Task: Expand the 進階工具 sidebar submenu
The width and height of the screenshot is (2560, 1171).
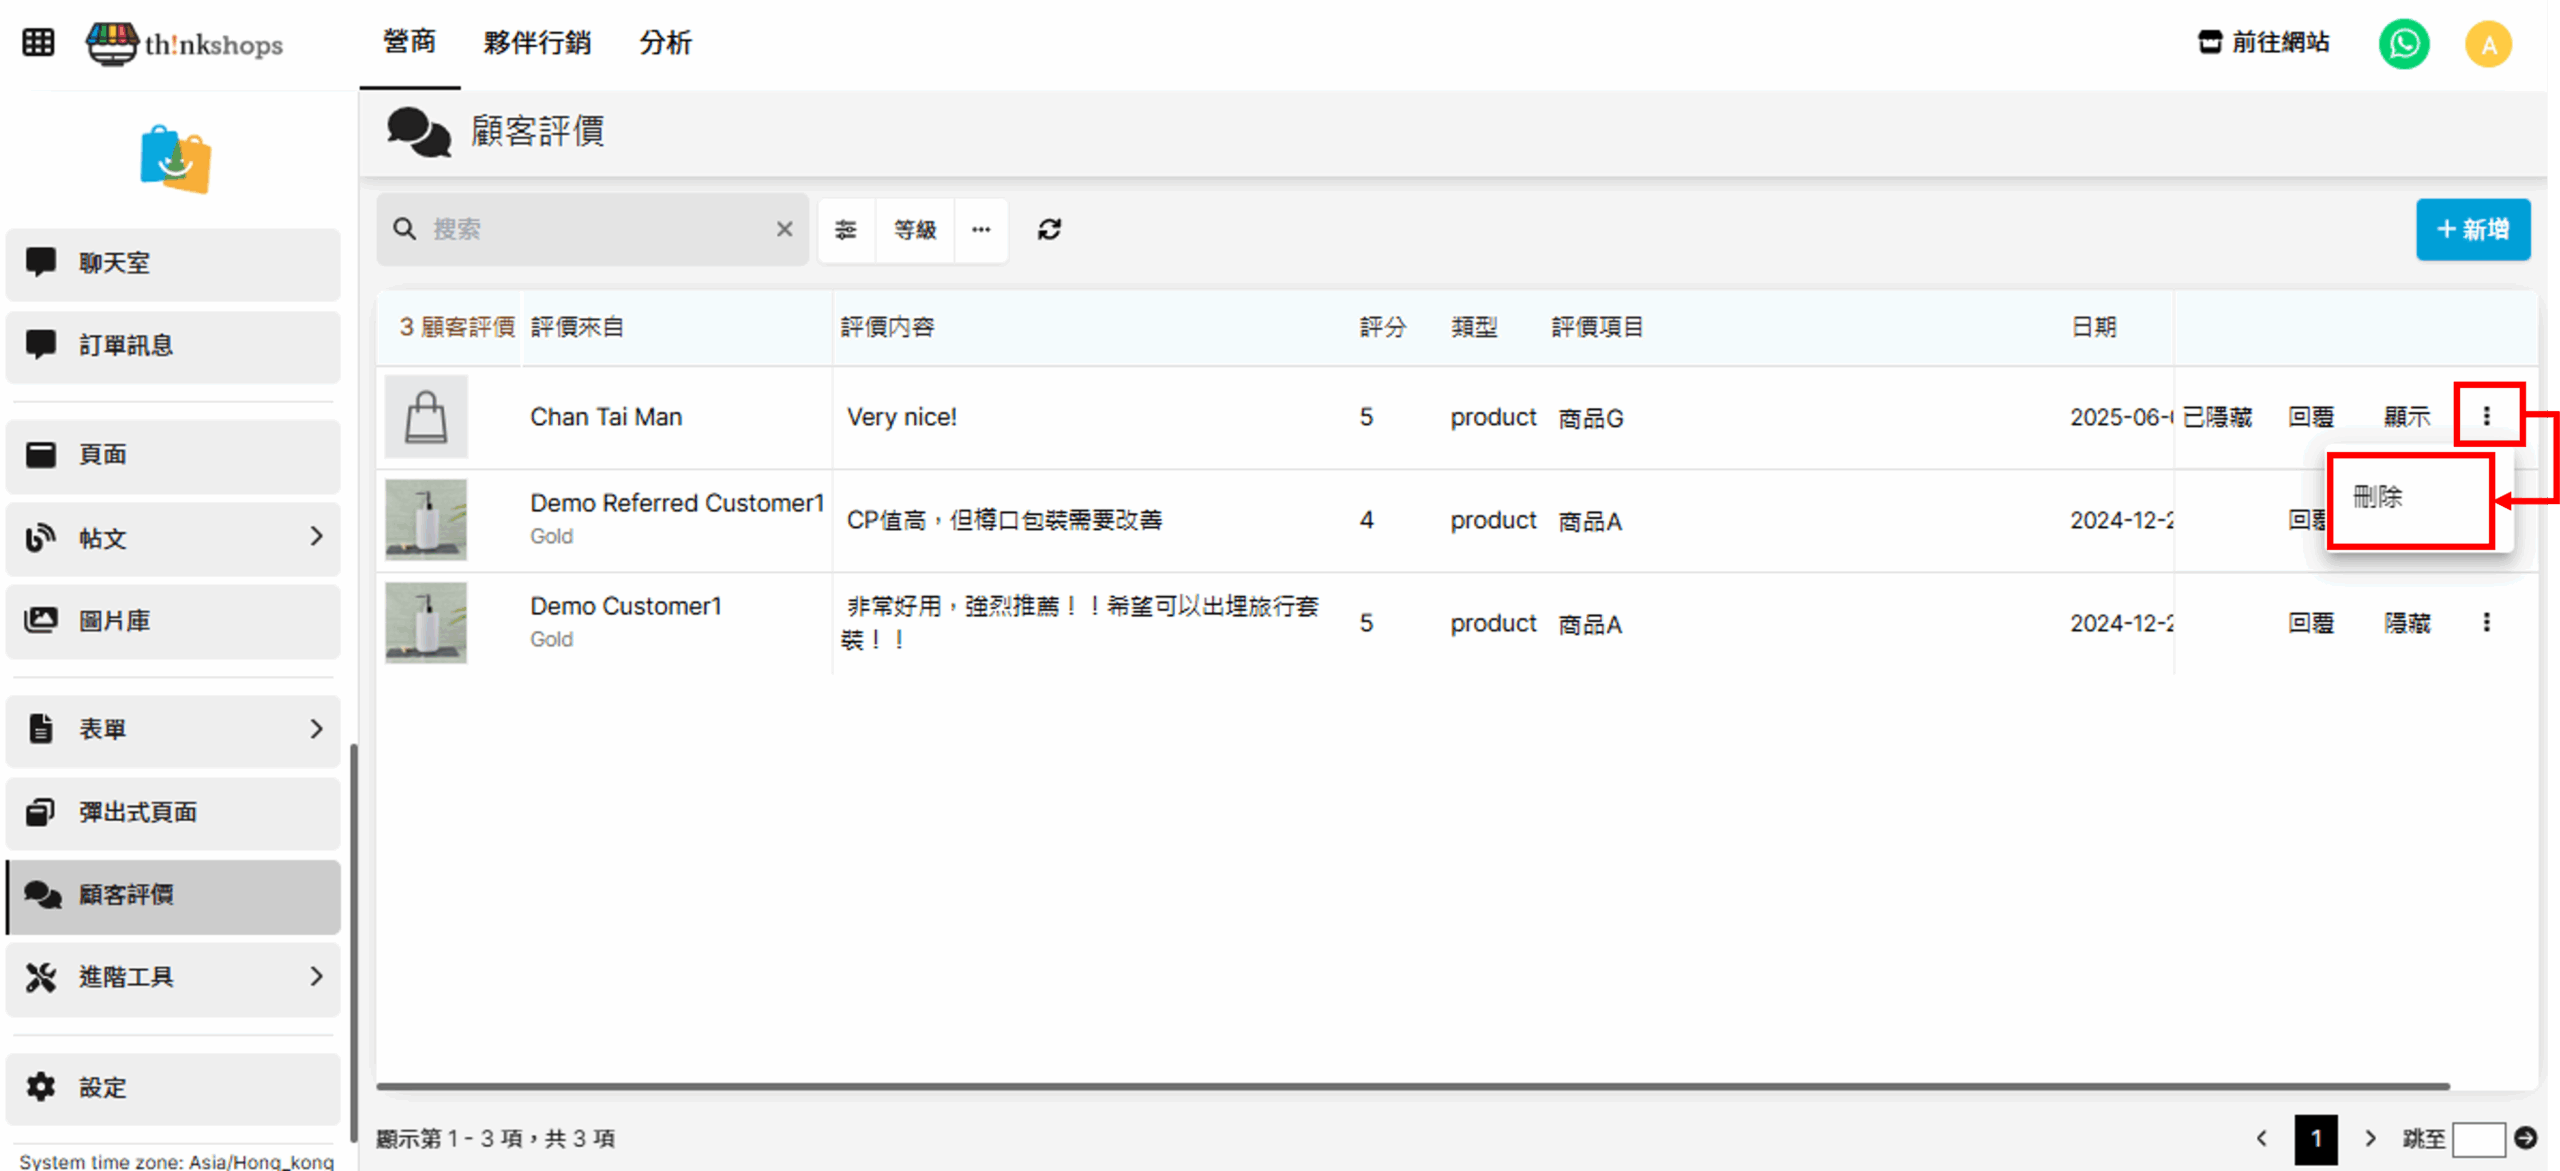Action: pyautogui.click(x=316, y=976)
